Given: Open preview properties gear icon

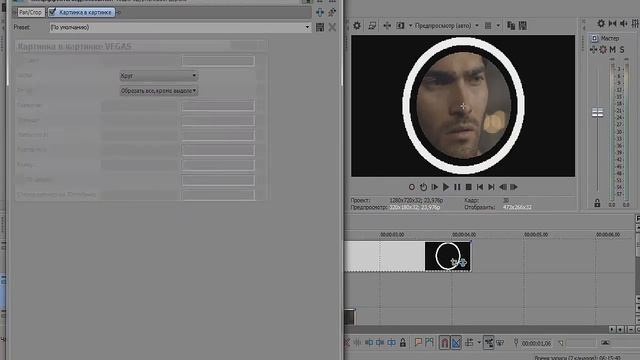Looking at the screenshot, I should [x=357, y=26].
